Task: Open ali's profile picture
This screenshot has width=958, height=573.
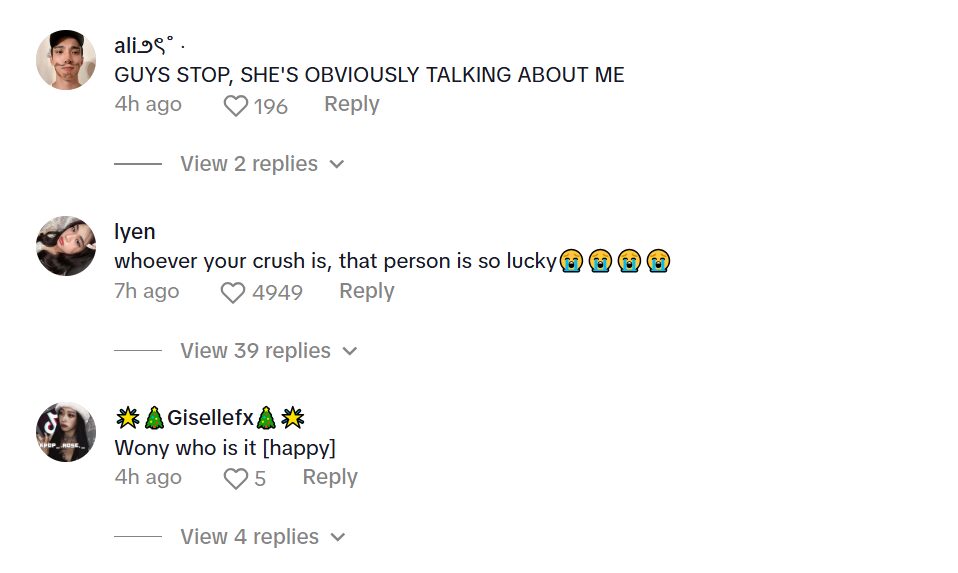Action: 66,60
